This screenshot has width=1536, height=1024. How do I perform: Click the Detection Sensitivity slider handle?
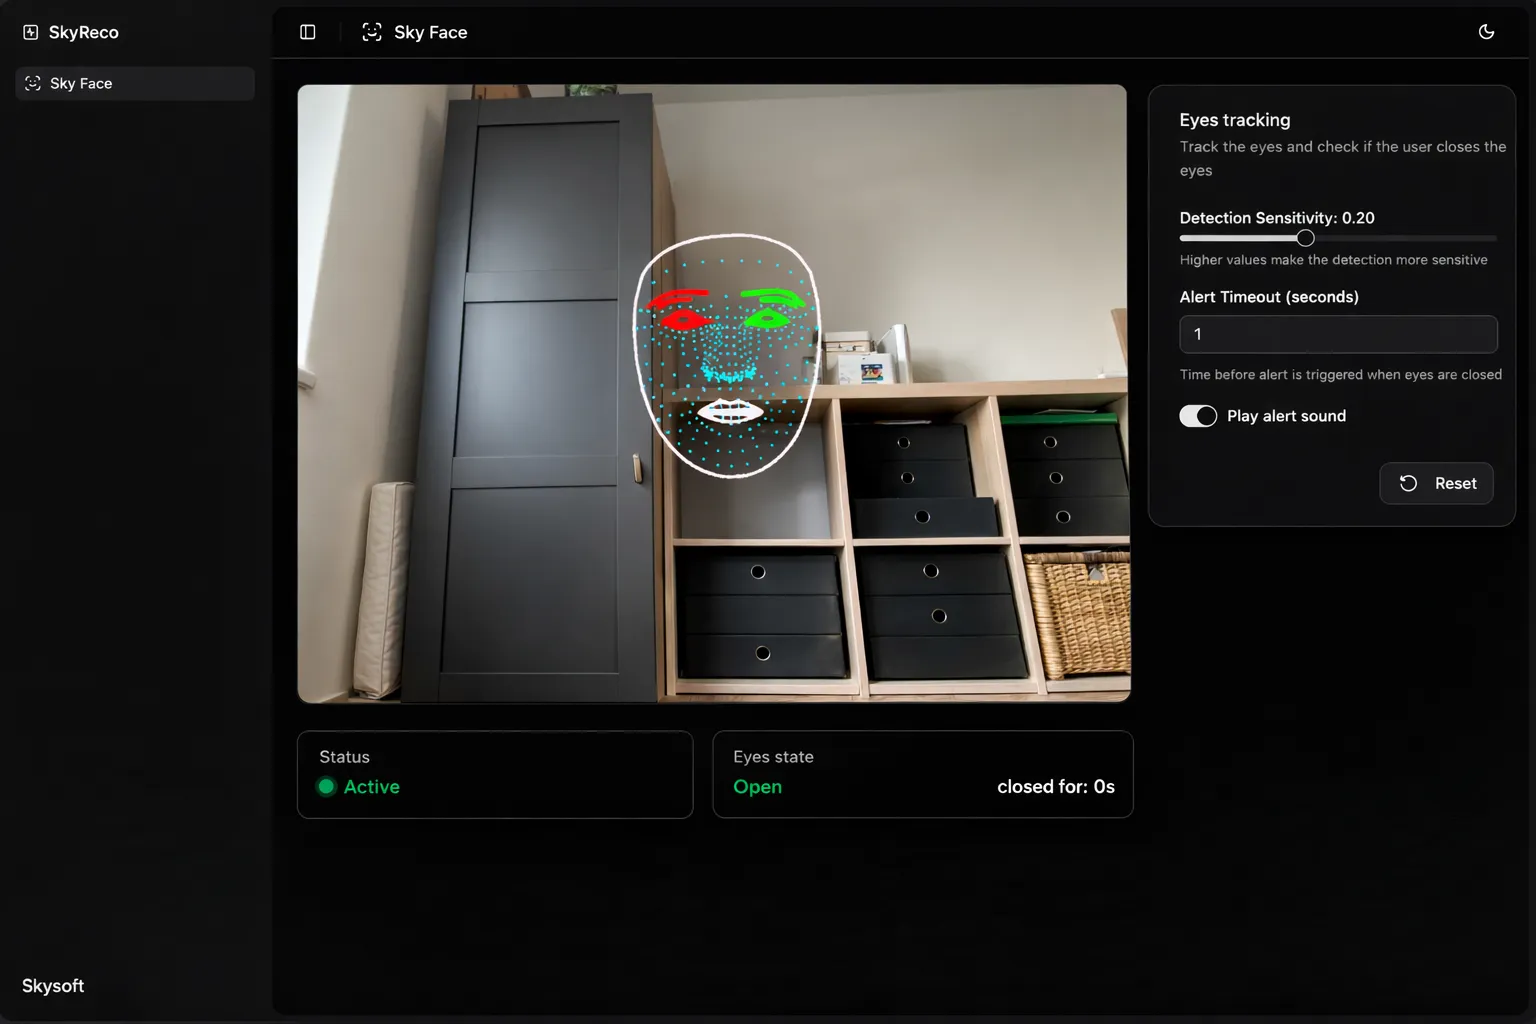pyautogui.click(x=1305, y=238)
